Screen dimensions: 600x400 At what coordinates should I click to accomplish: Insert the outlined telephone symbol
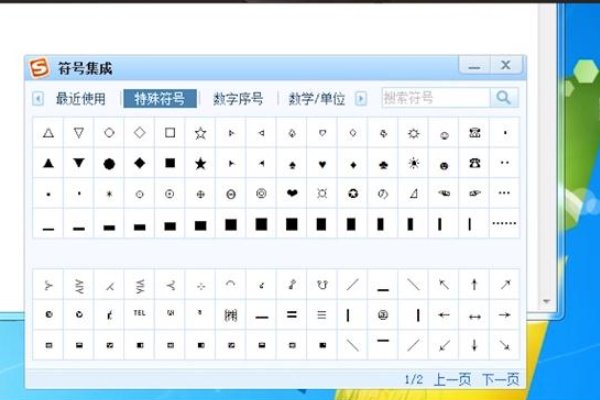pyautogui.click(x=474, y=133)
